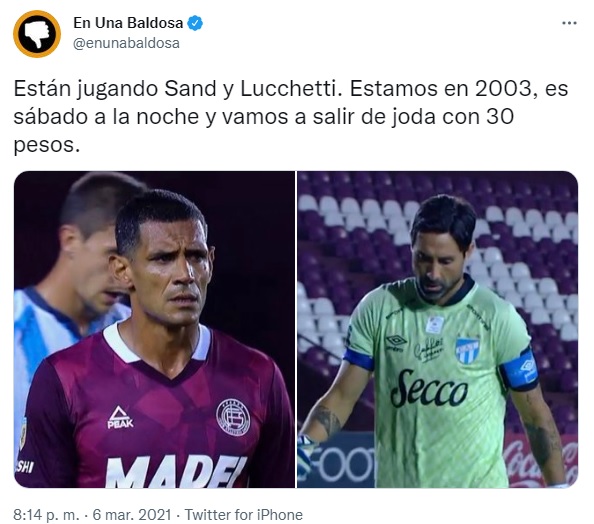Click the blue captain armband
Viewport: 594px width, 524px height.
pyautogui.click(x=520, y=368)
